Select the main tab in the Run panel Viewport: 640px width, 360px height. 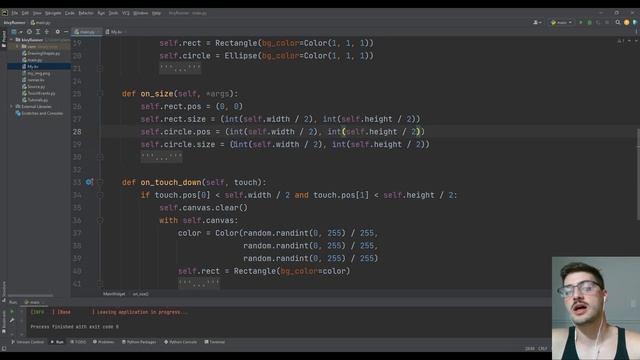pyautogui.click(x=33, y=302)
